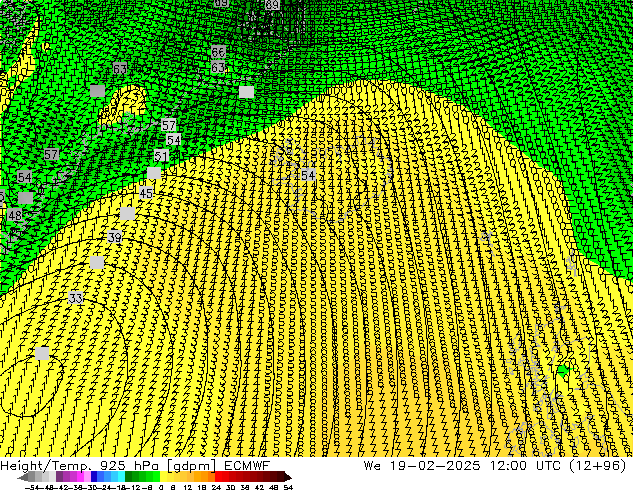Pick the bright red swatch in the legend
The image size is (634, 490).
(x=219, y=476)
